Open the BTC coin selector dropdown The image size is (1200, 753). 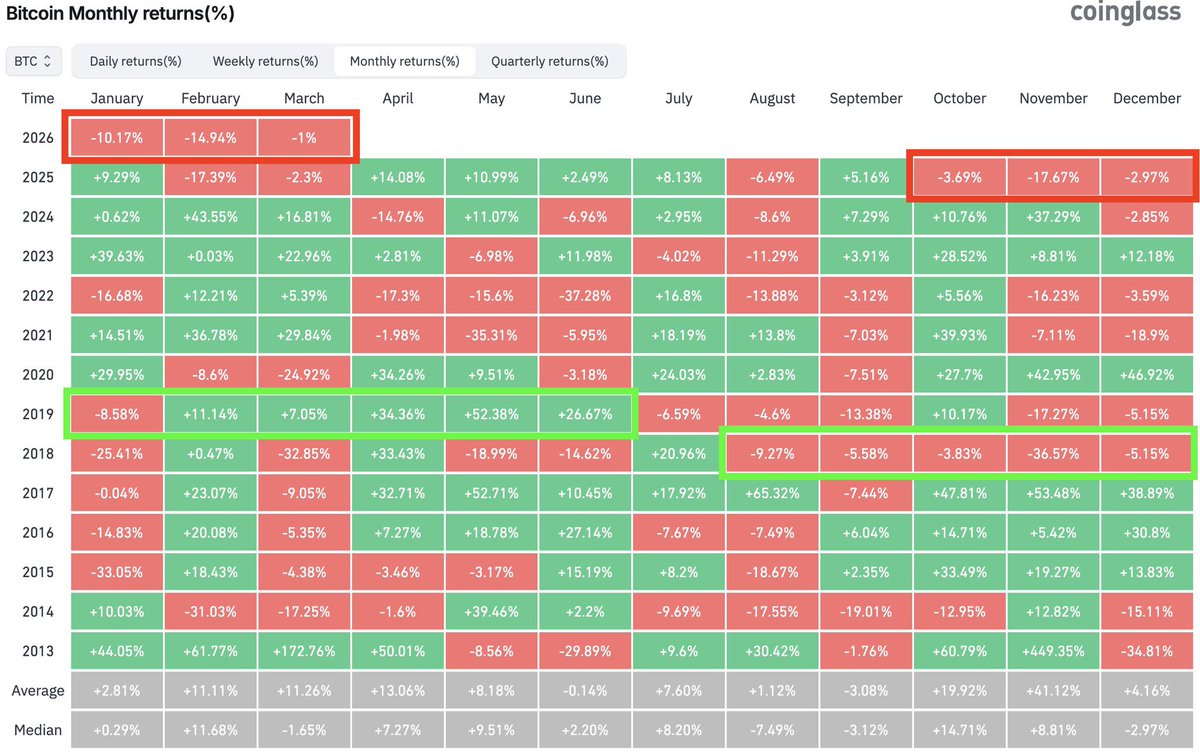pos(34,61)
